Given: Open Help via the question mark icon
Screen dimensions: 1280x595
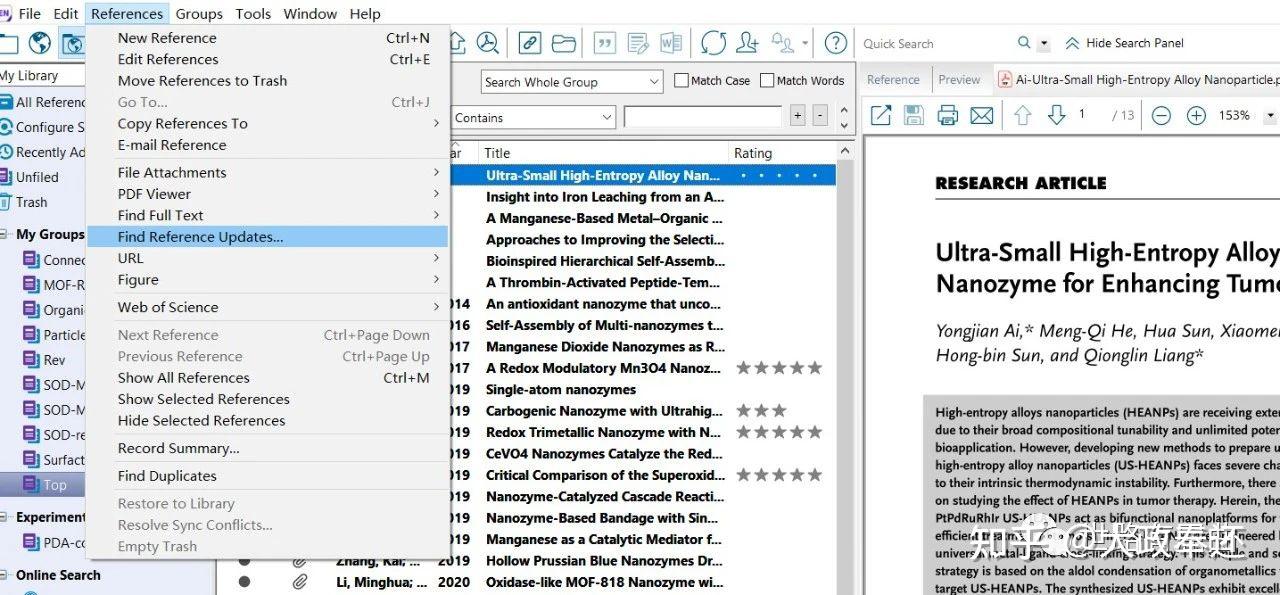Looking at the screenshot, I should [836, 43].
